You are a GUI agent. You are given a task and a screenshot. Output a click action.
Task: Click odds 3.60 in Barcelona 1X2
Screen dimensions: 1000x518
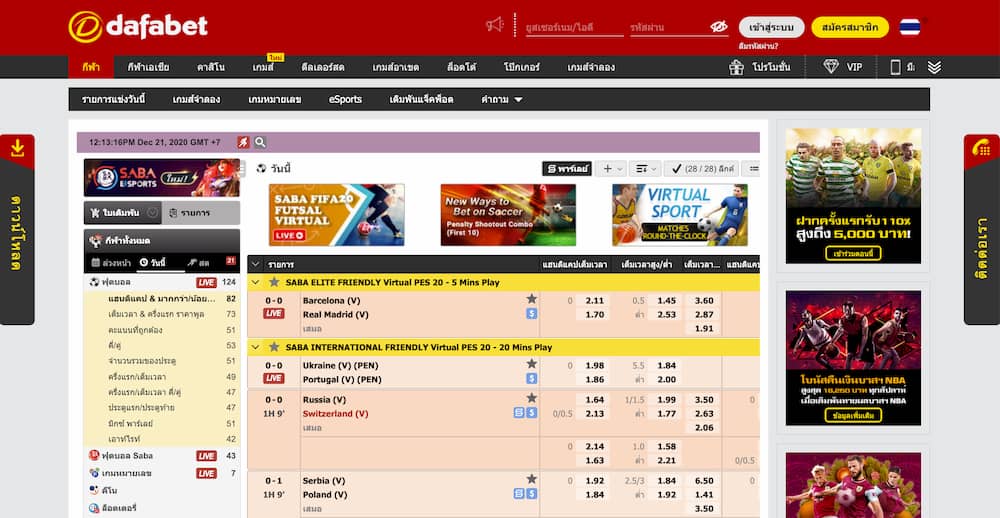pos(703,300)
